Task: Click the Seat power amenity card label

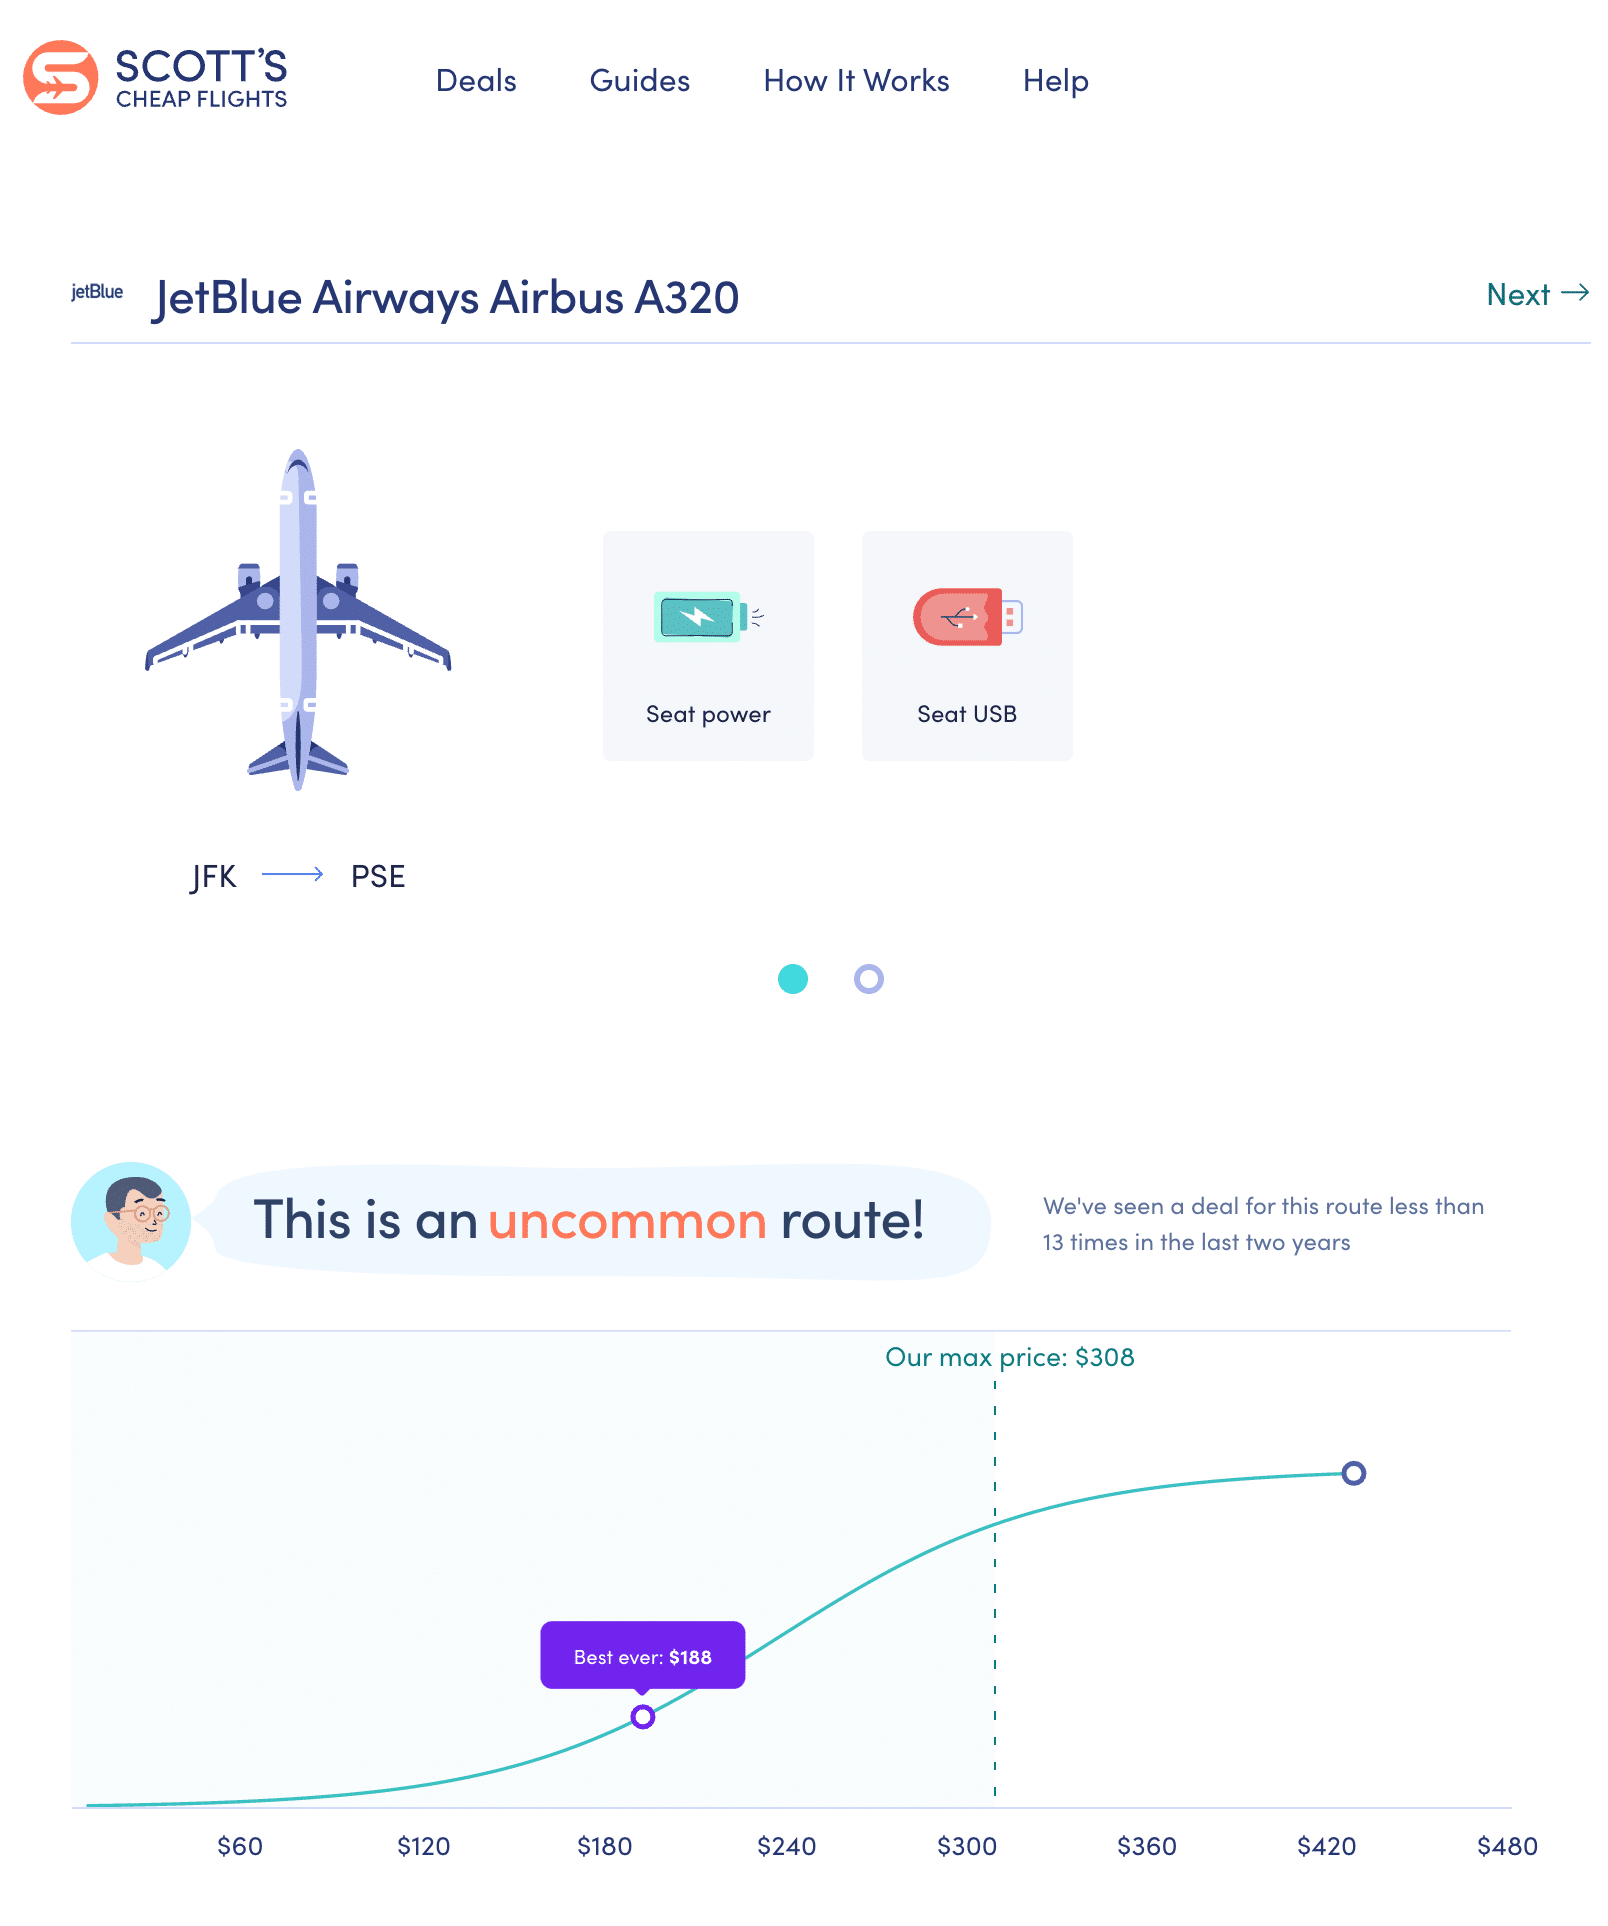Action: point(708,714)
